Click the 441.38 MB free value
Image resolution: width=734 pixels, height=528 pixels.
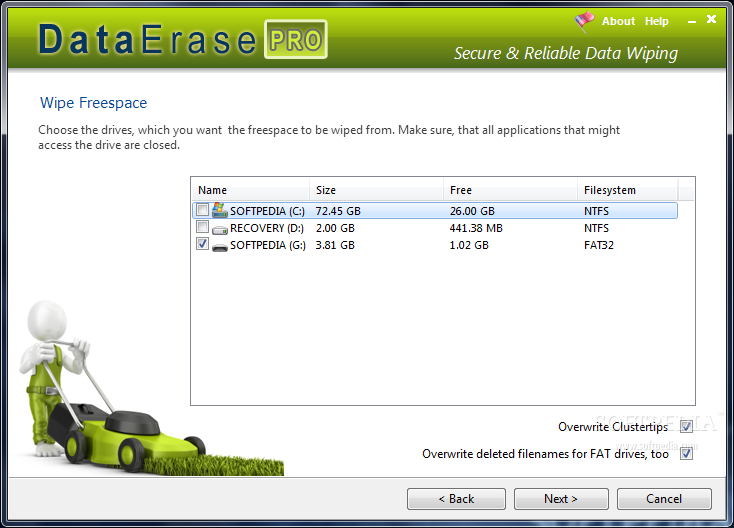click(x=476, y=228)
